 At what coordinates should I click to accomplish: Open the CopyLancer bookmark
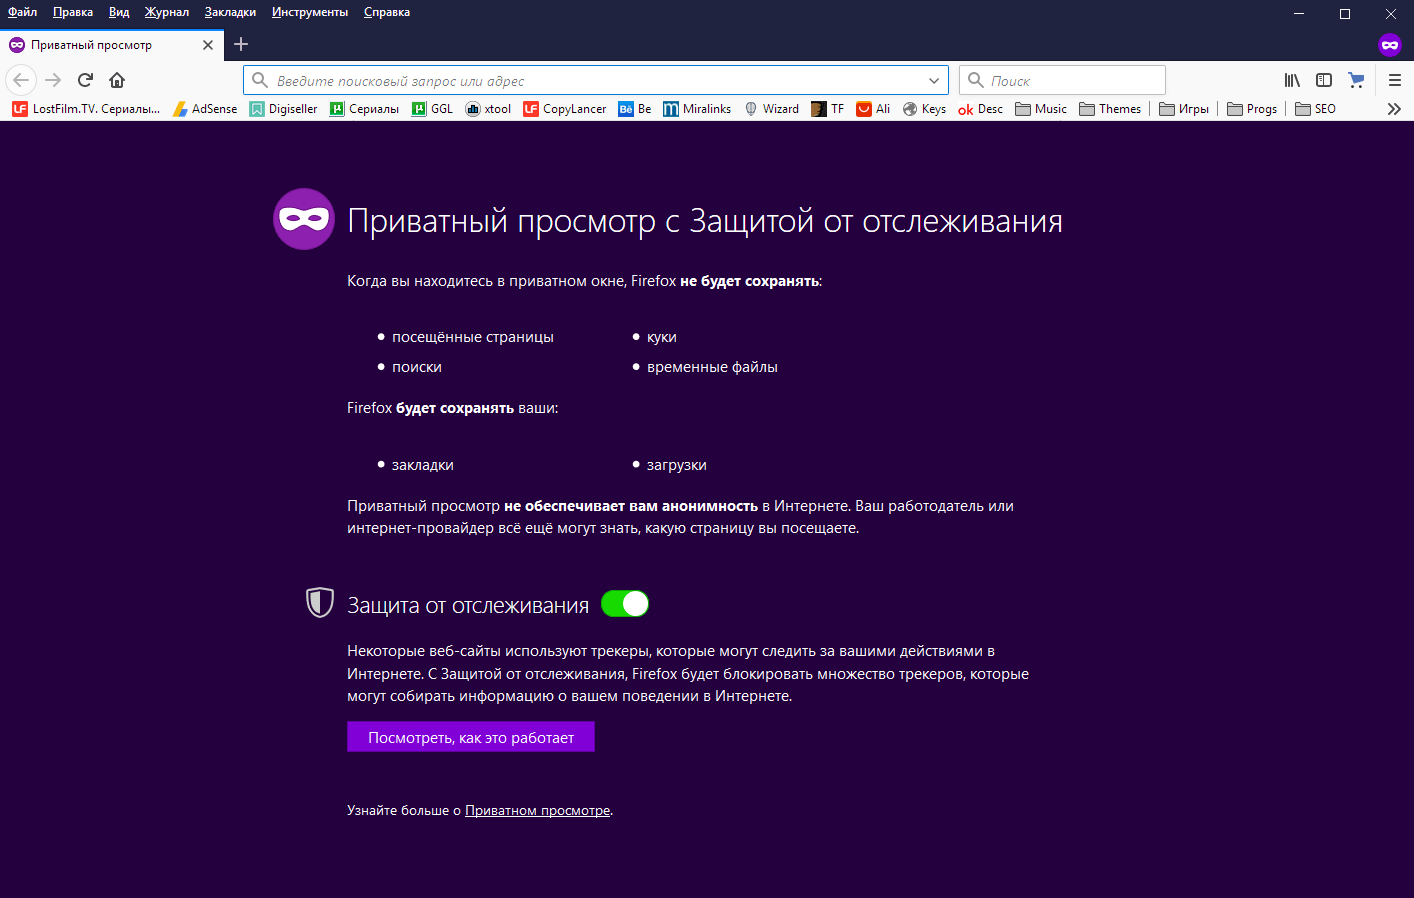tap(565, 109)
